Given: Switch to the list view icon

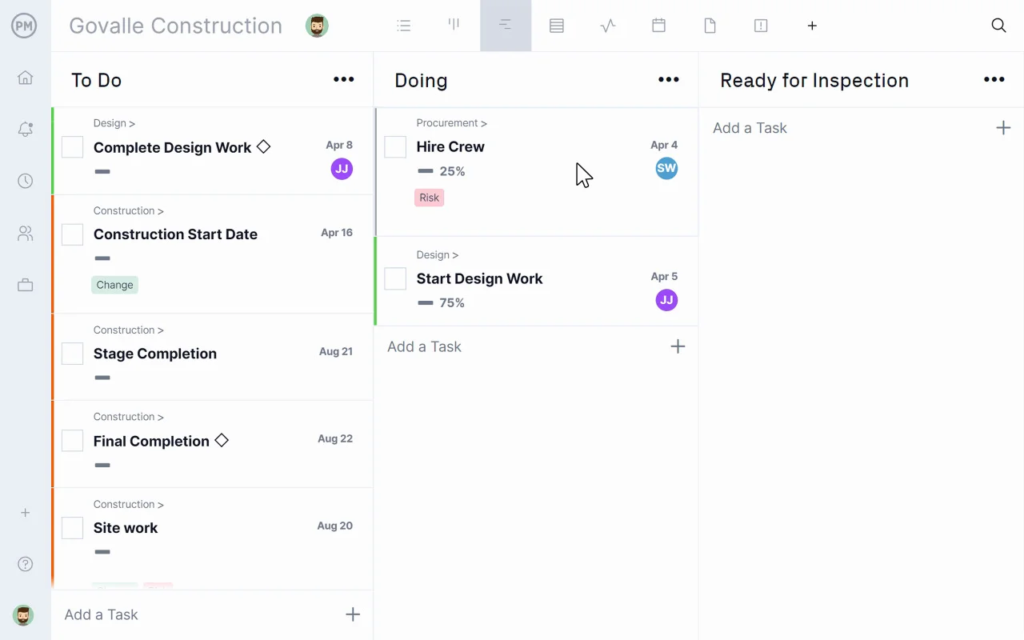Looking at the screenshot, I should coord(404,25).
